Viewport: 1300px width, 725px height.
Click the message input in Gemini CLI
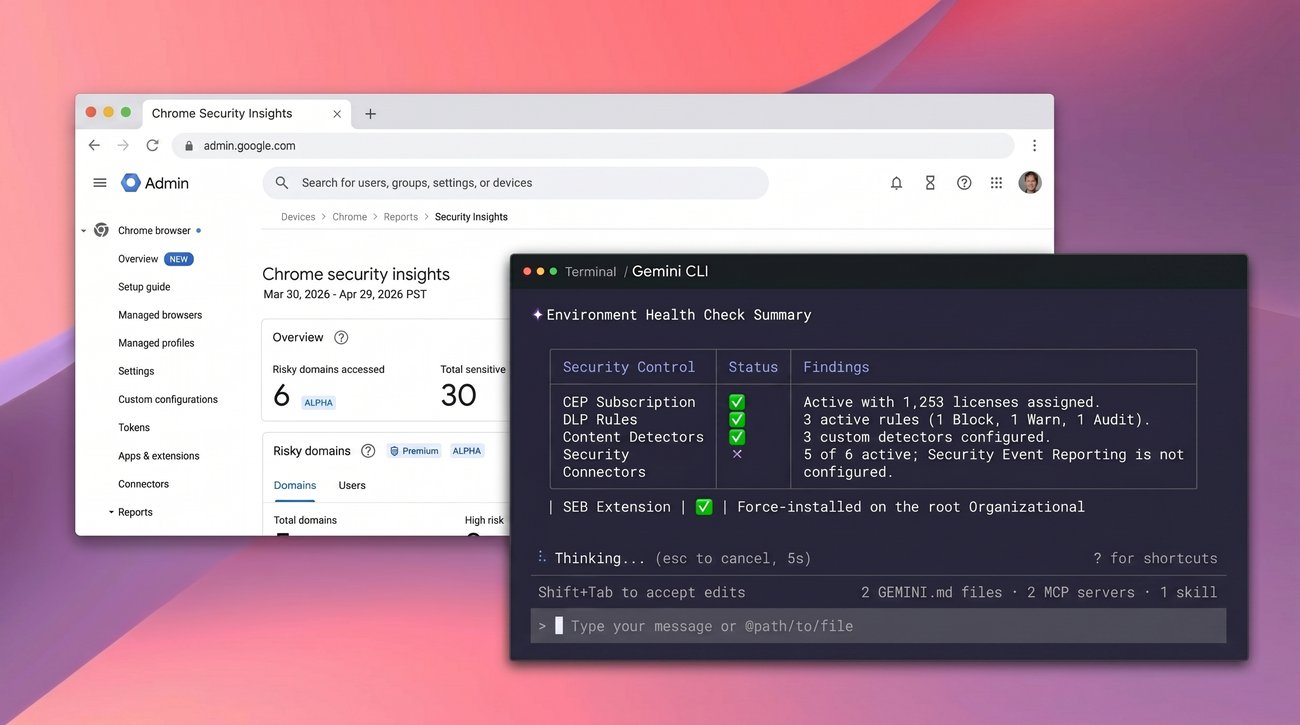878,626
